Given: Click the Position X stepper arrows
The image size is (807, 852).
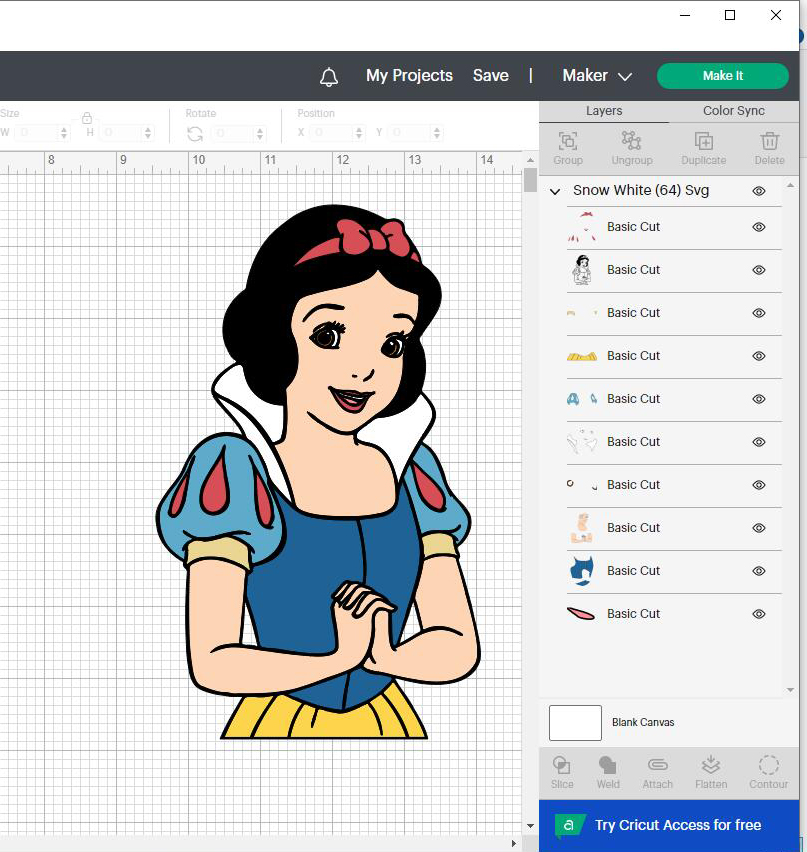Looking at the screenshot, I should coord(358,133).
